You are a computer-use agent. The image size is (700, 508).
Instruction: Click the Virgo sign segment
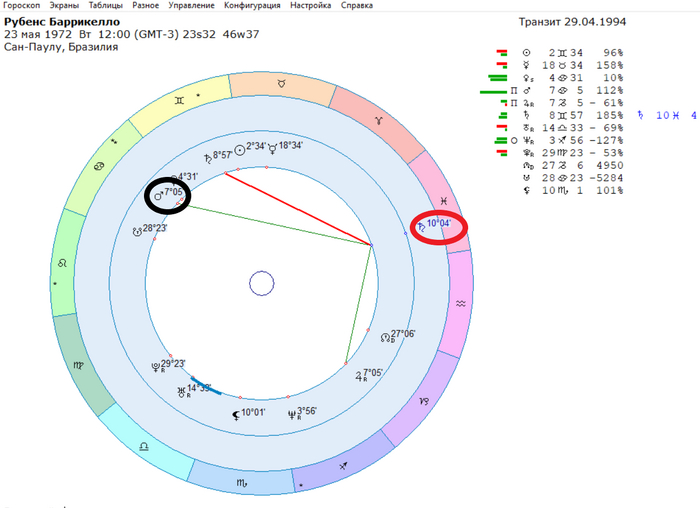pos(79,365)
